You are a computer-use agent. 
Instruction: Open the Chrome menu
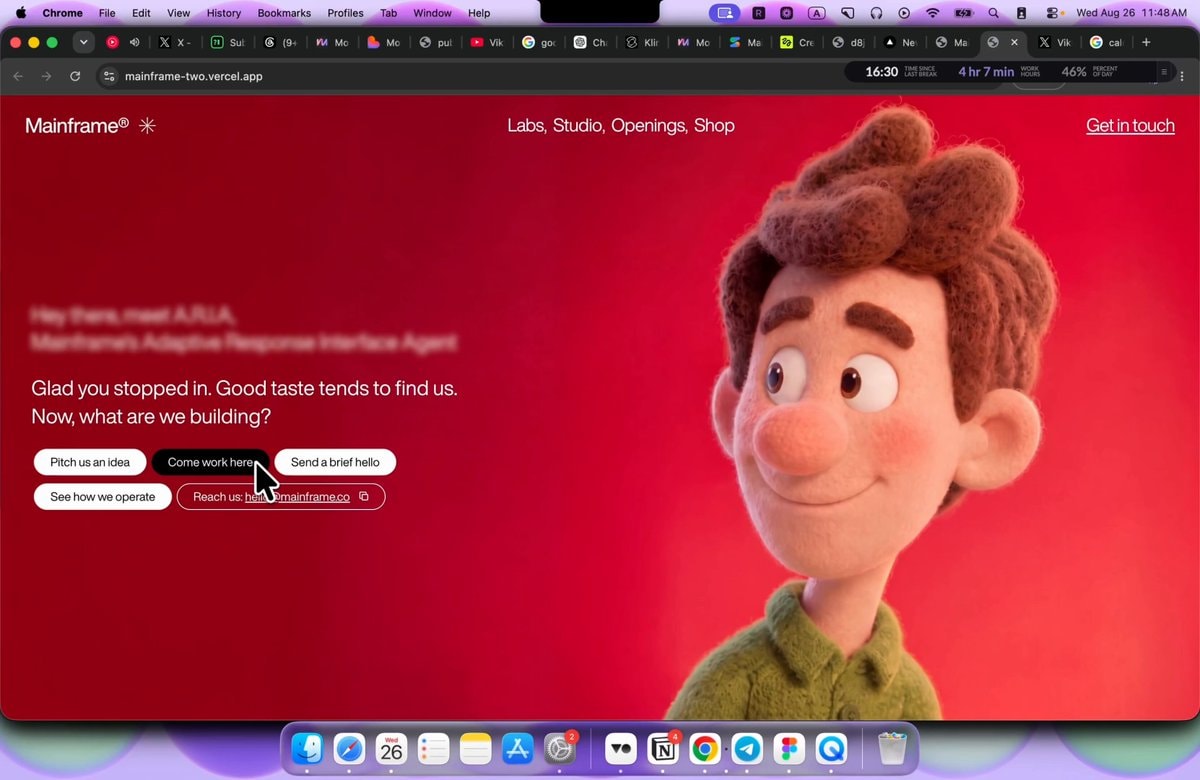pyautogui.click(x=62, y=13)
